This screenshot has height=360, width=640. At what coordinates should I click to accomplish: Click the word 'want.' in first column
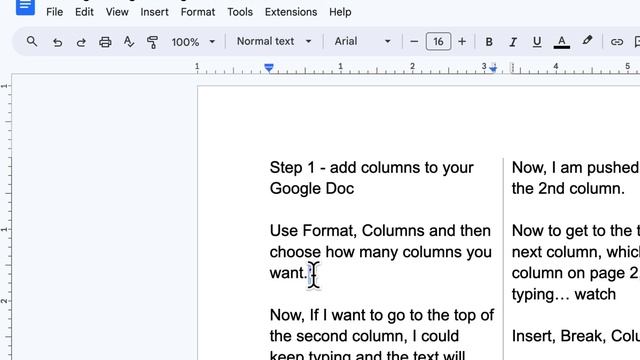pyautogui.click(x=288, y=273)
